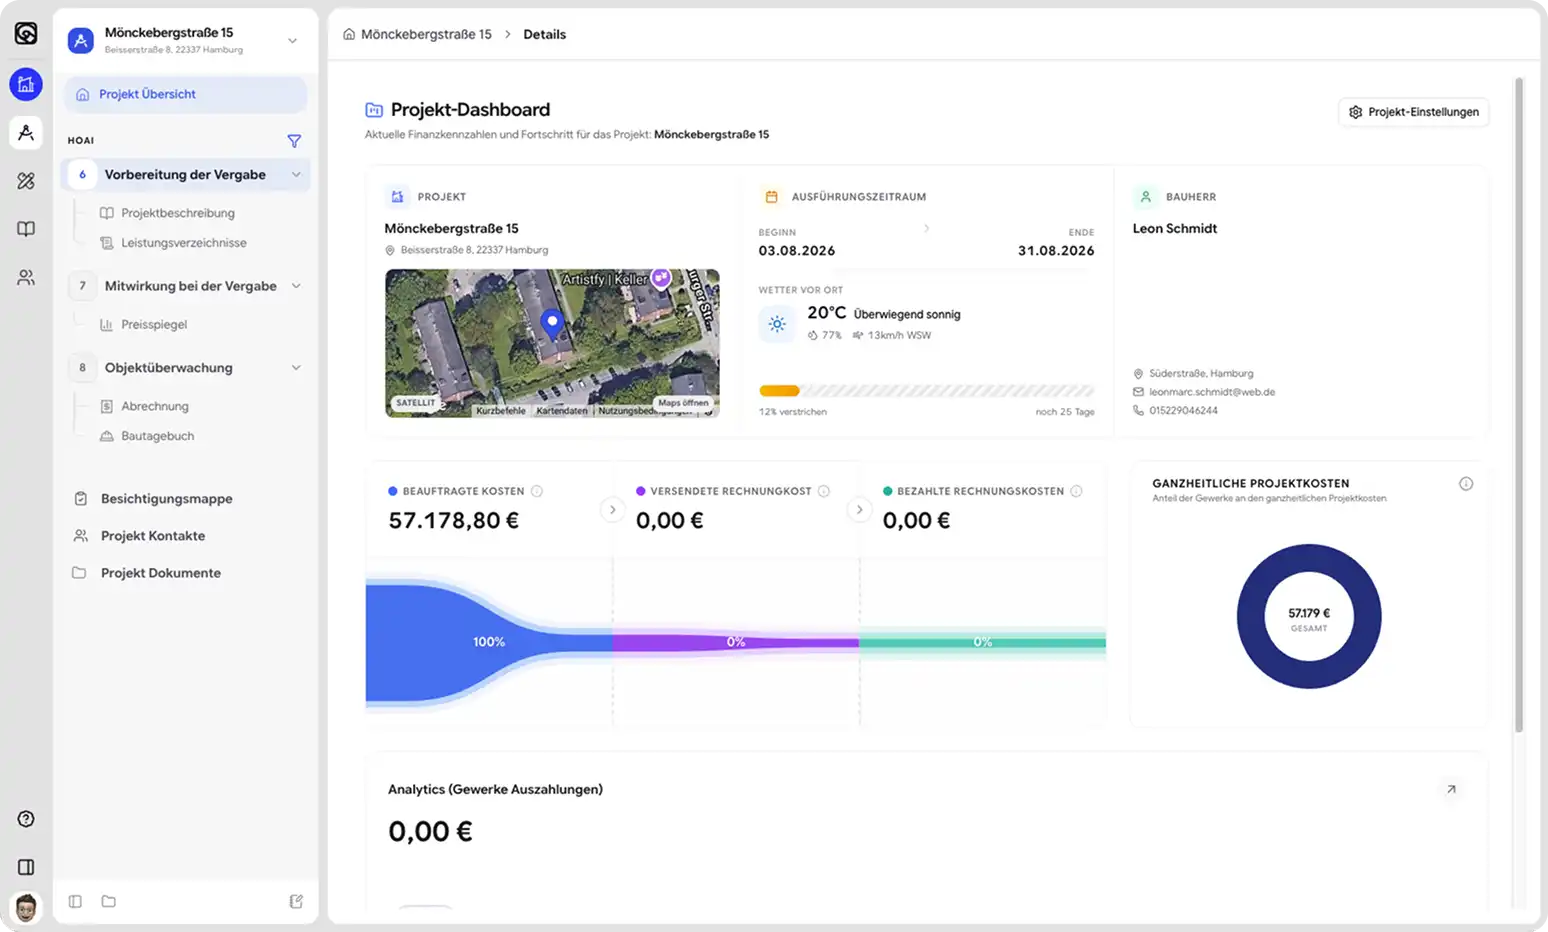Click info icon in Ganzheitliche Projektkosten card
The image size is (1548, 932).
(1466, 484)
